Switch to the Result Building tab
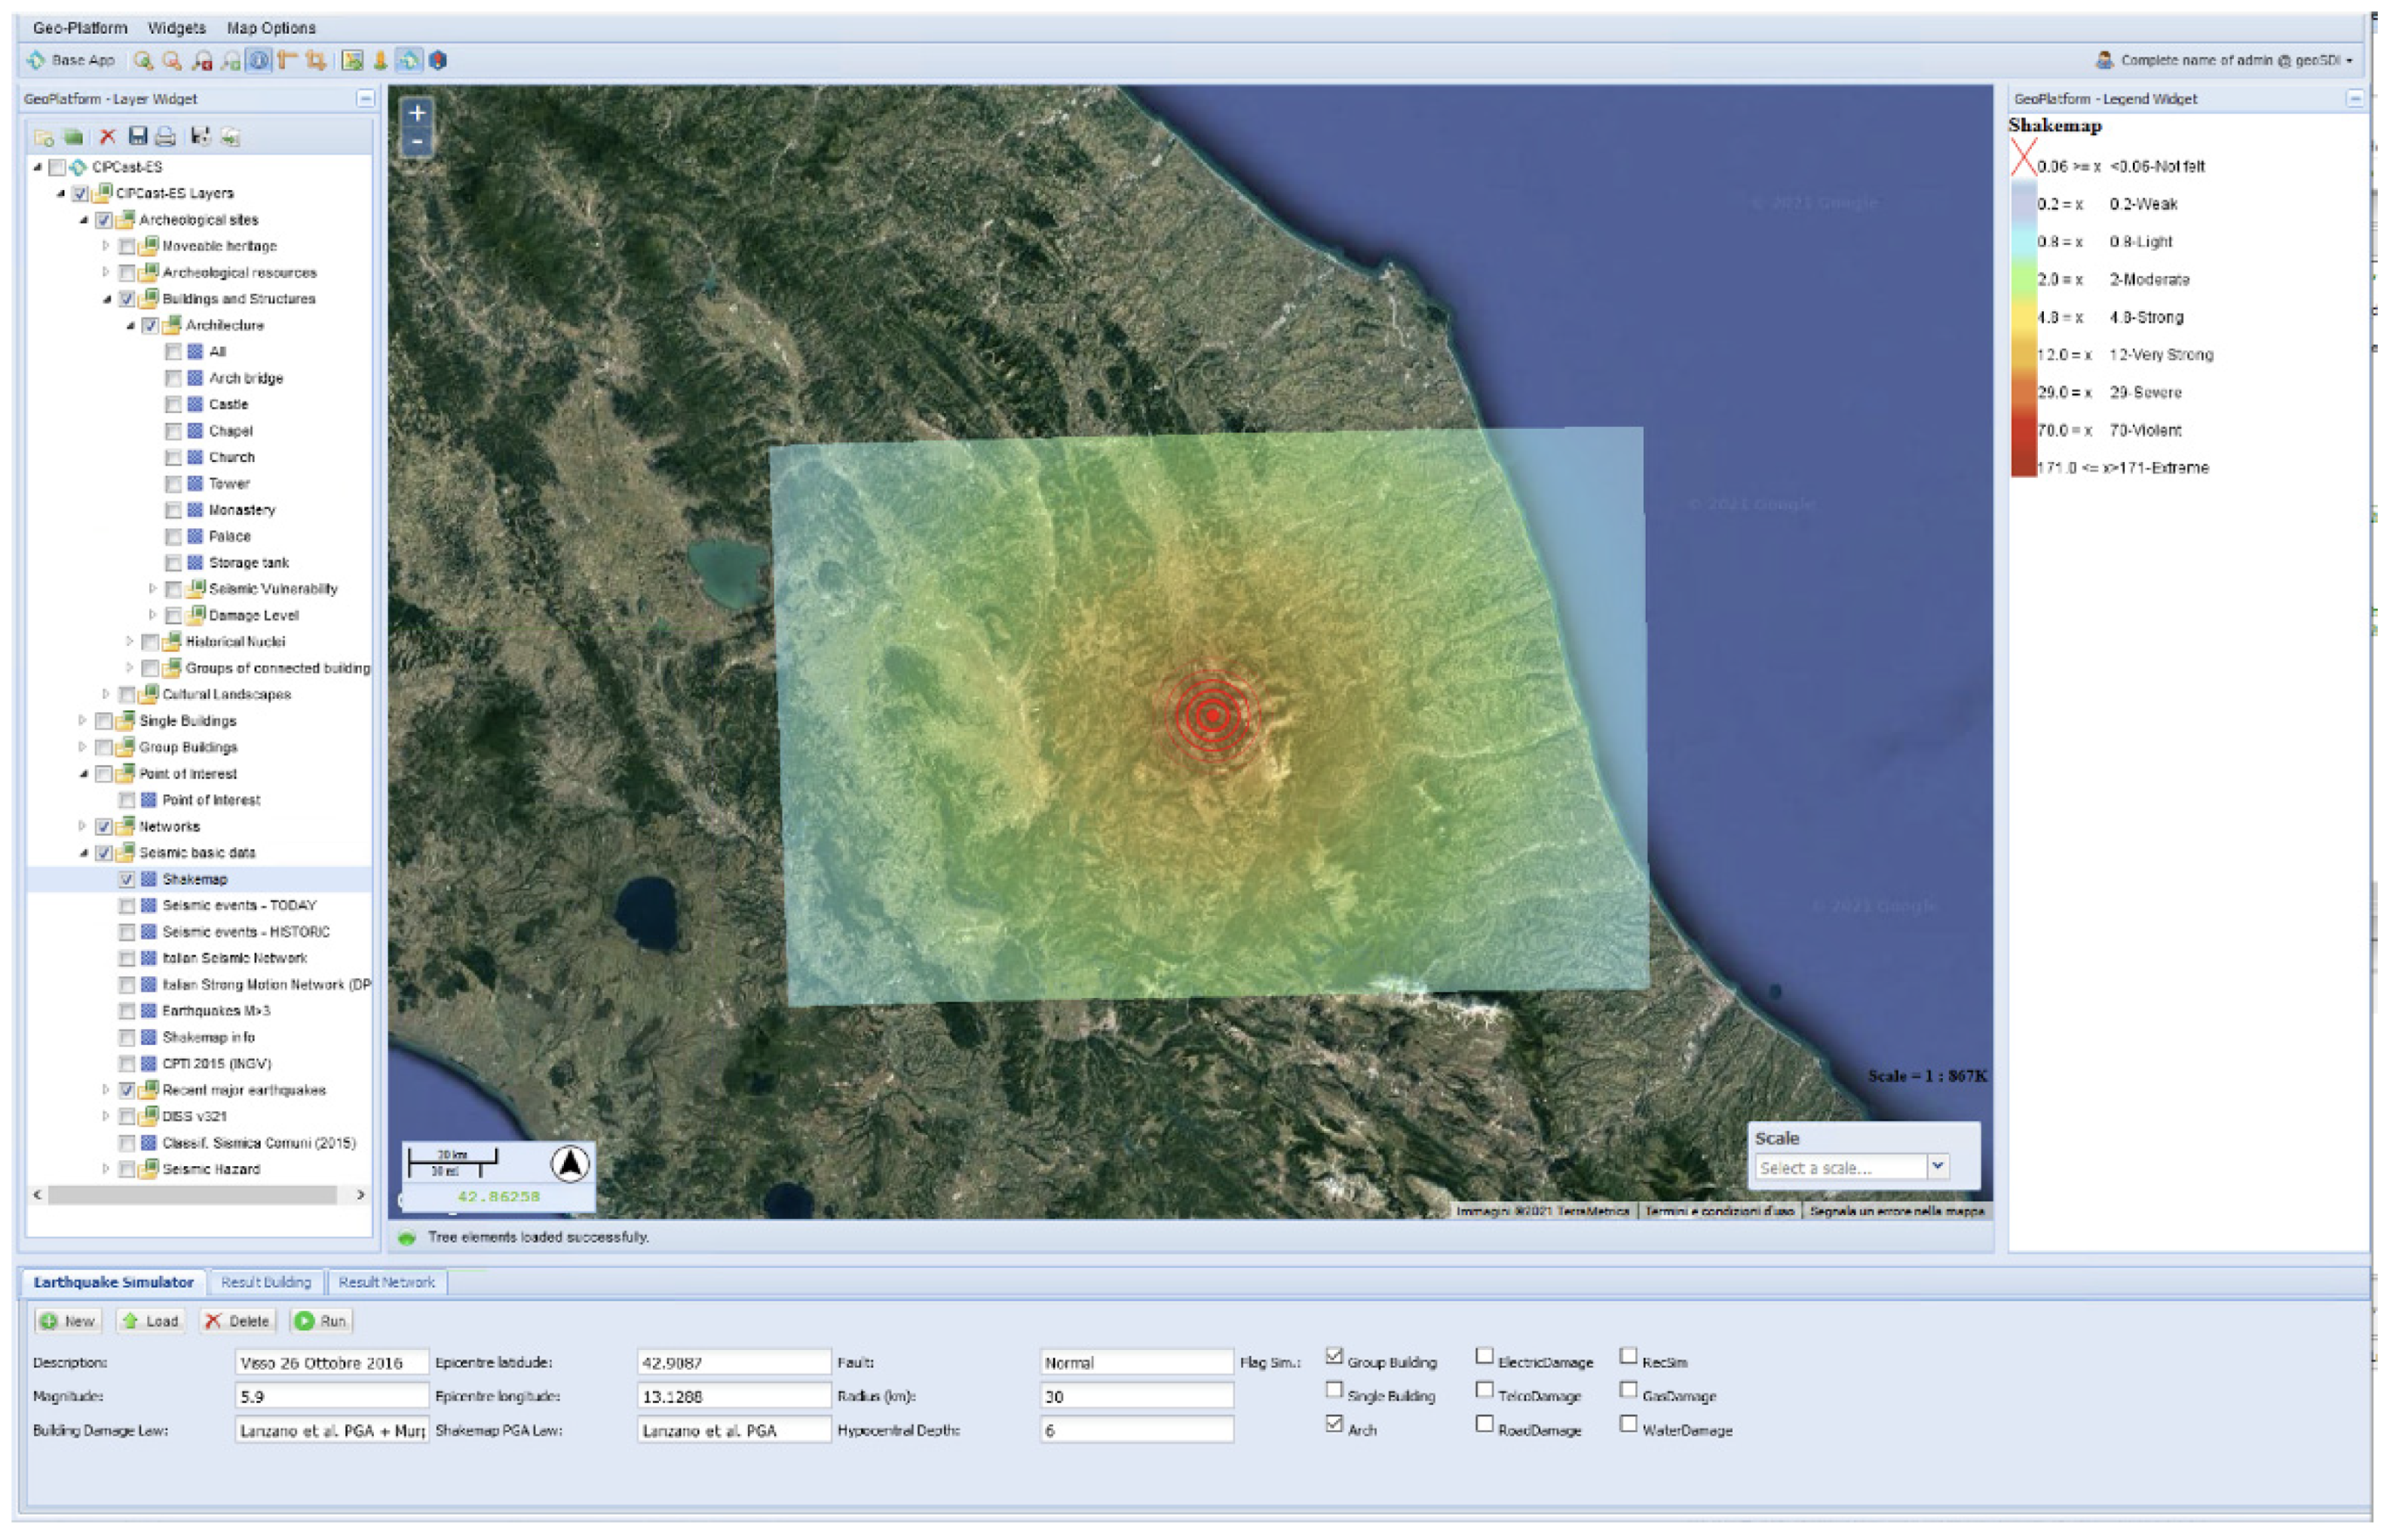This screenshot has width=2390, height=1540. tap(266, 1282)
